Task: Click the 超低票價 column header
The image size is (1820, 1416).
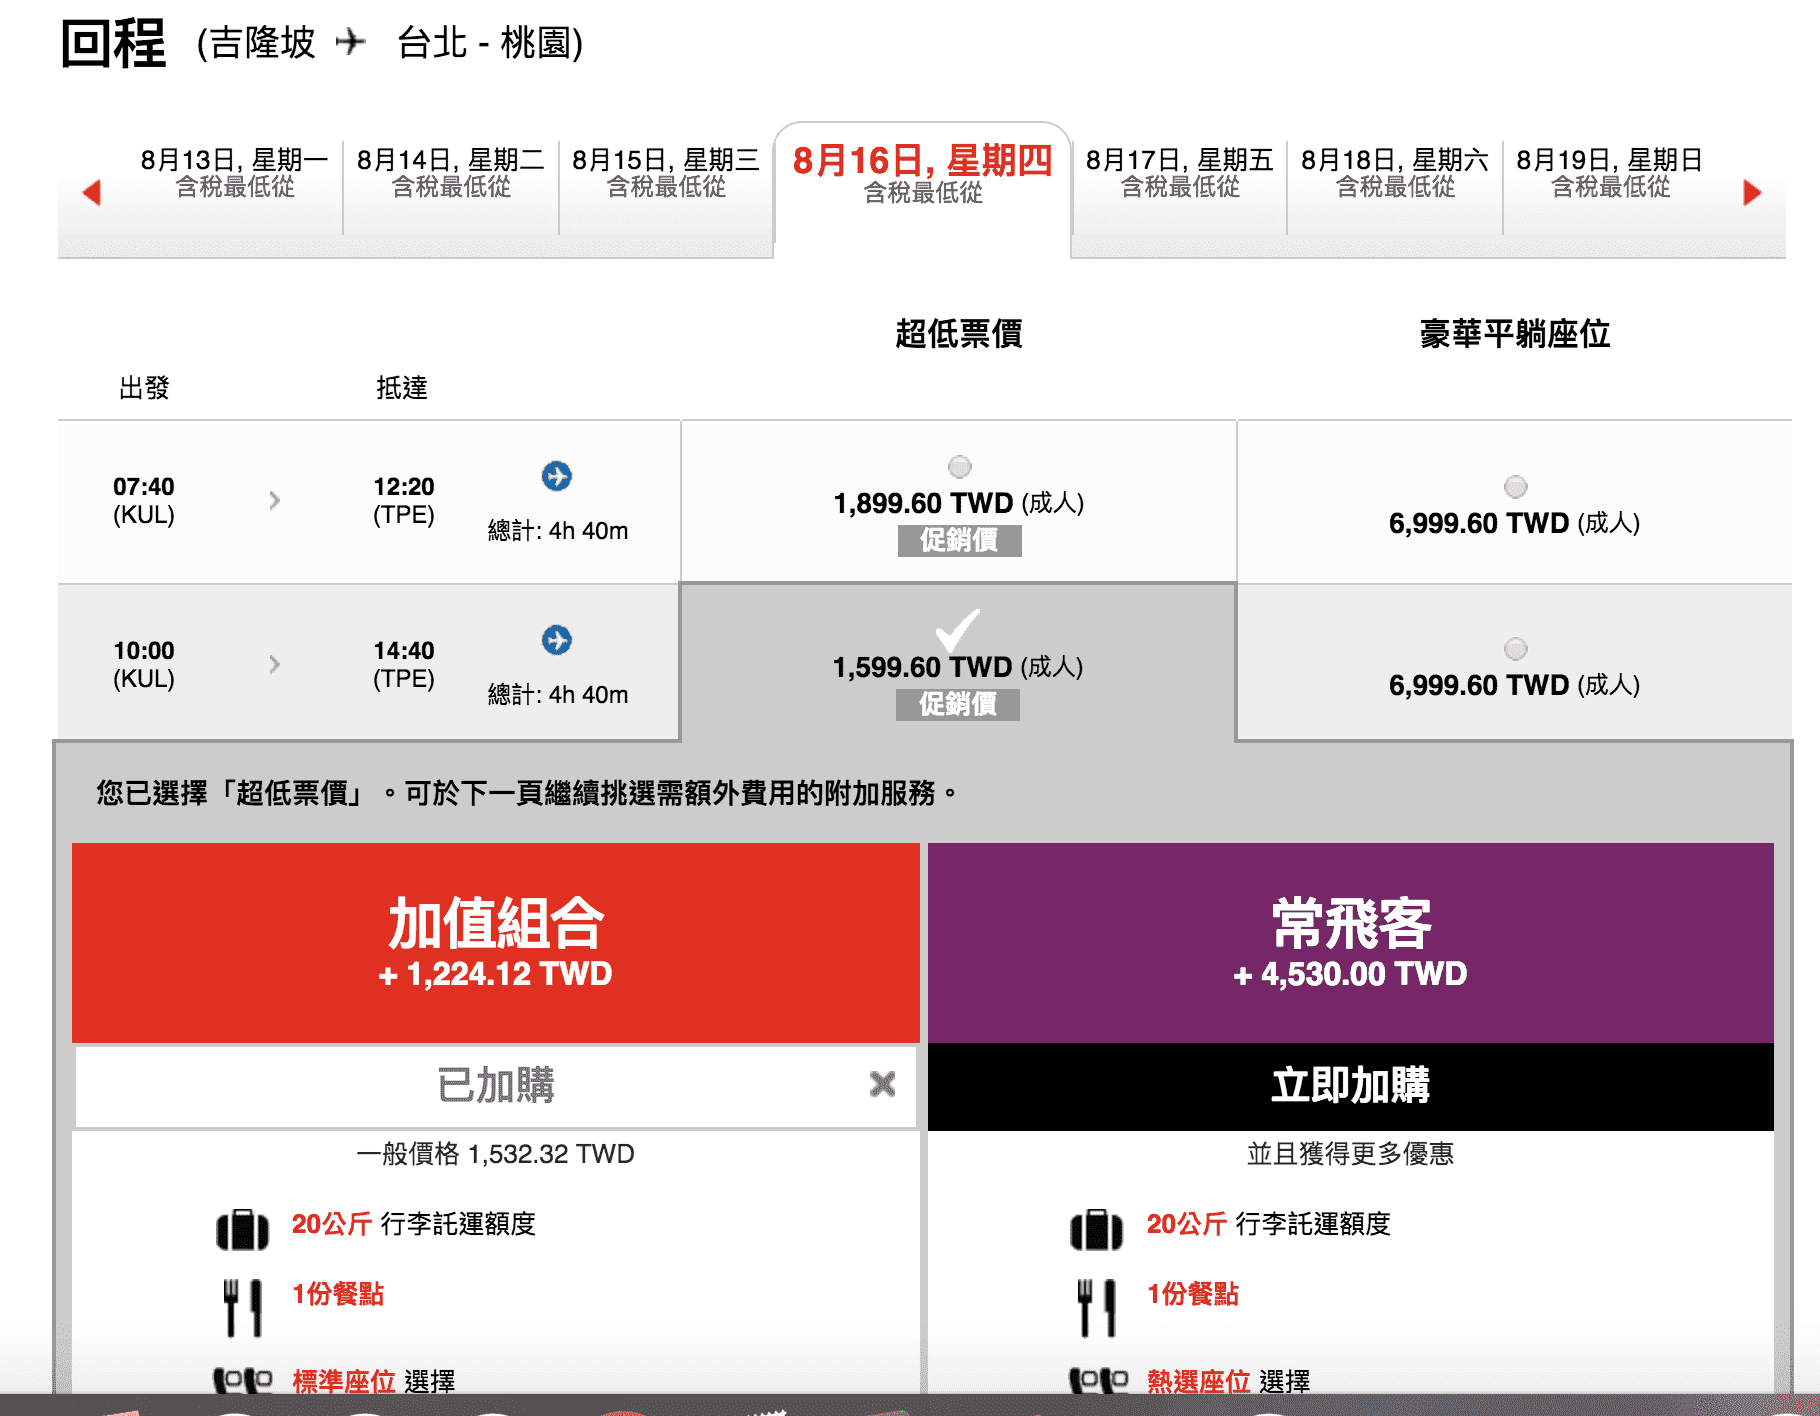Action: point(959,333)
